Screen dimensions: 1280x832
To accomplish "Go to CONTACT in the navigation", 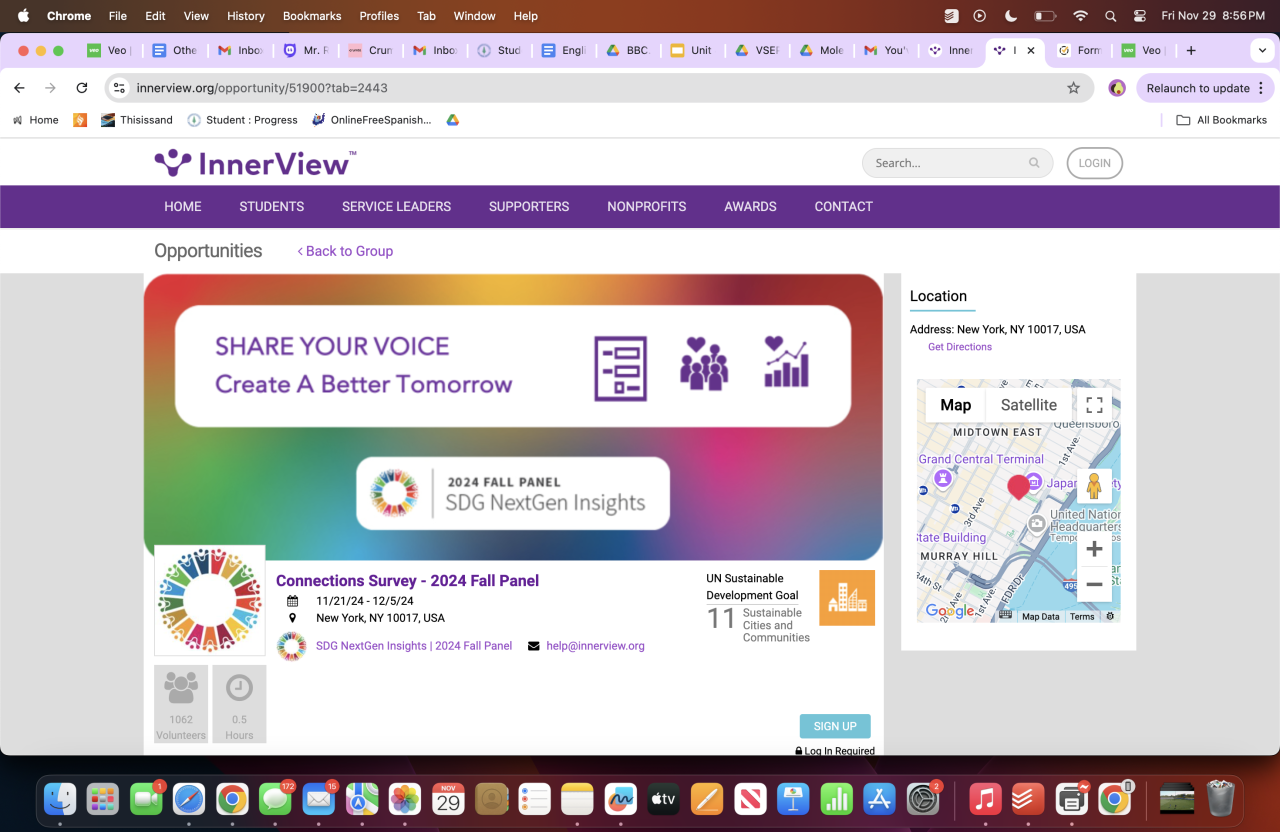I will [x=844, y=207].
